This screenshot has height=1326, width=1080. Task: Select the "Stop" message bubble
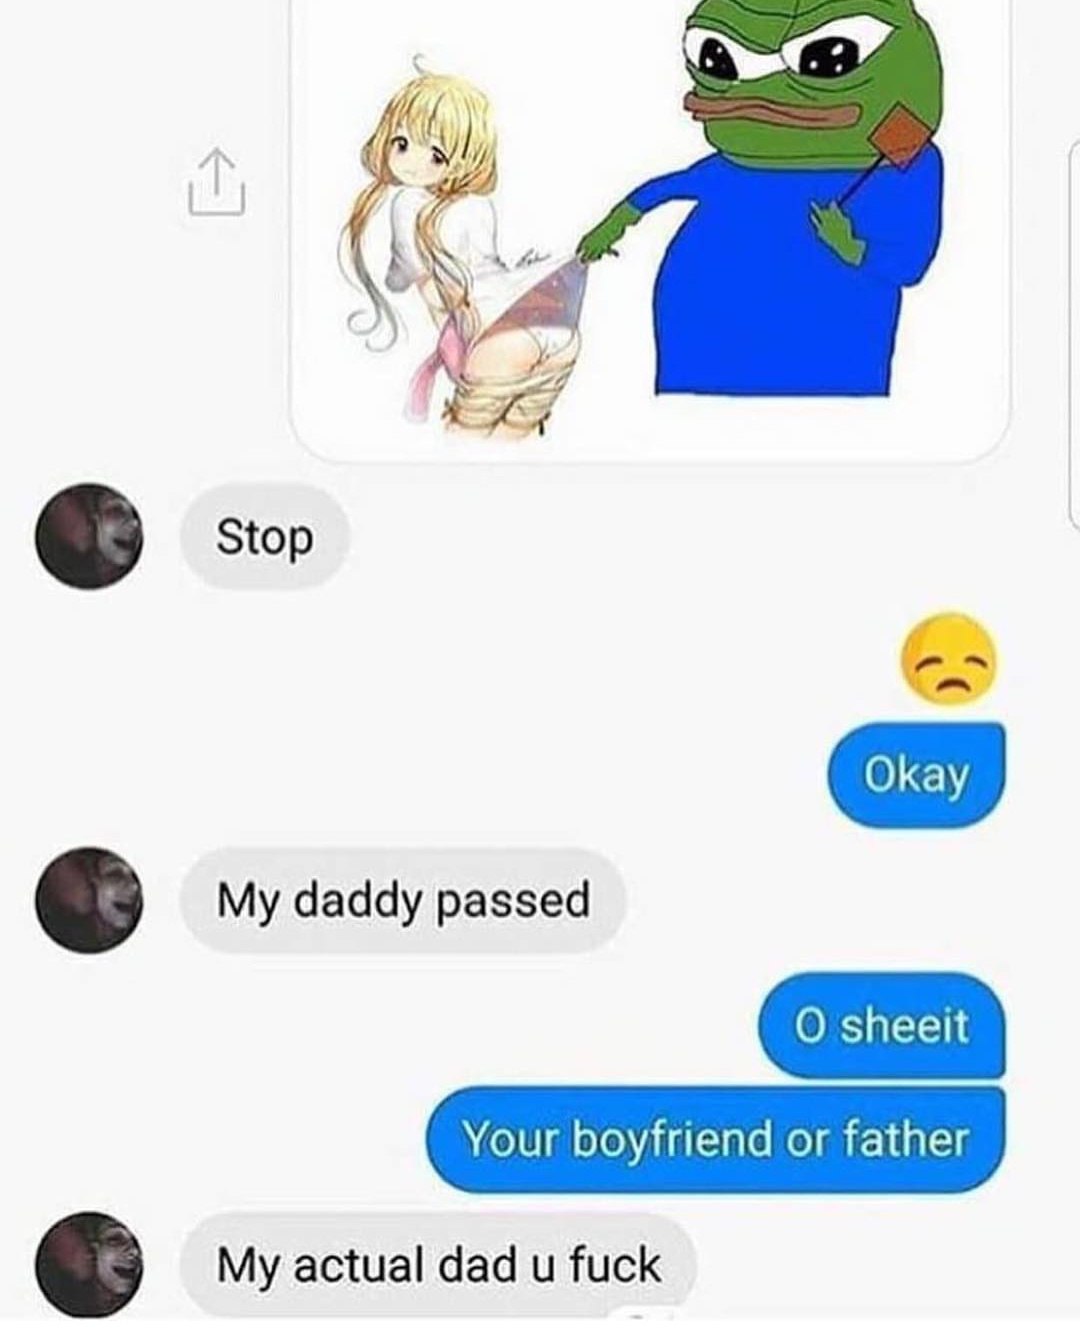264,538
